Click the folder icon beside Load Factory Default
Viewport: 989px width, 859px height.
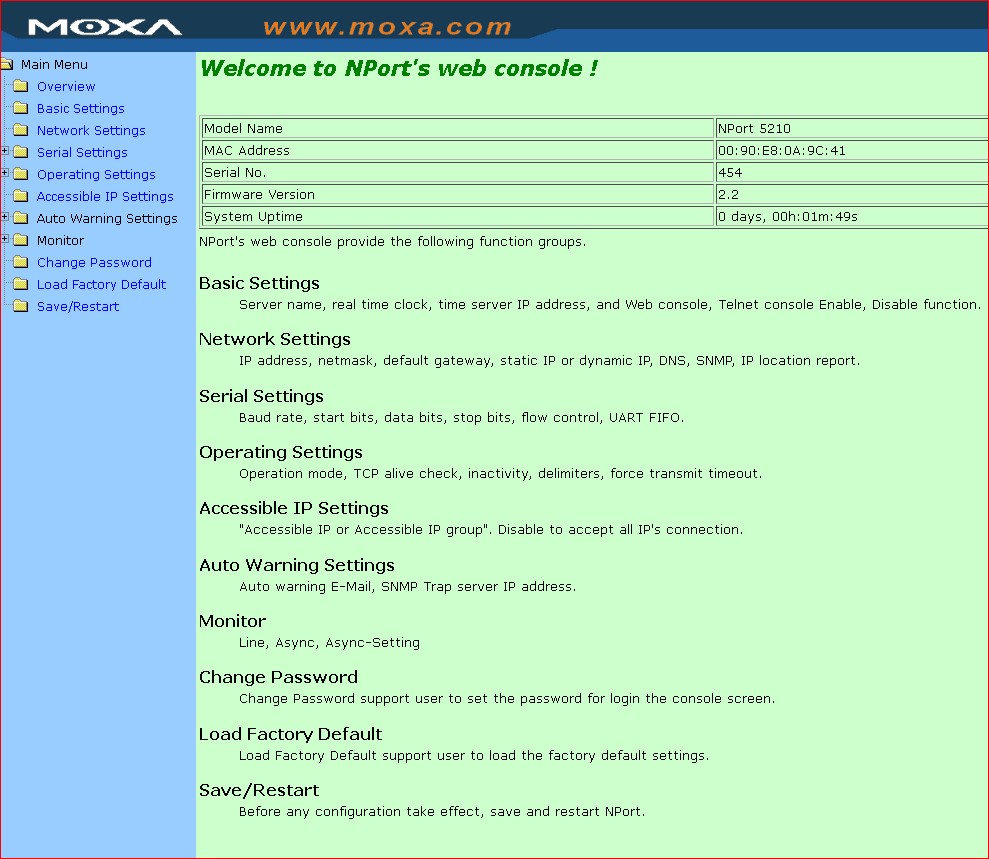point(21,284)
